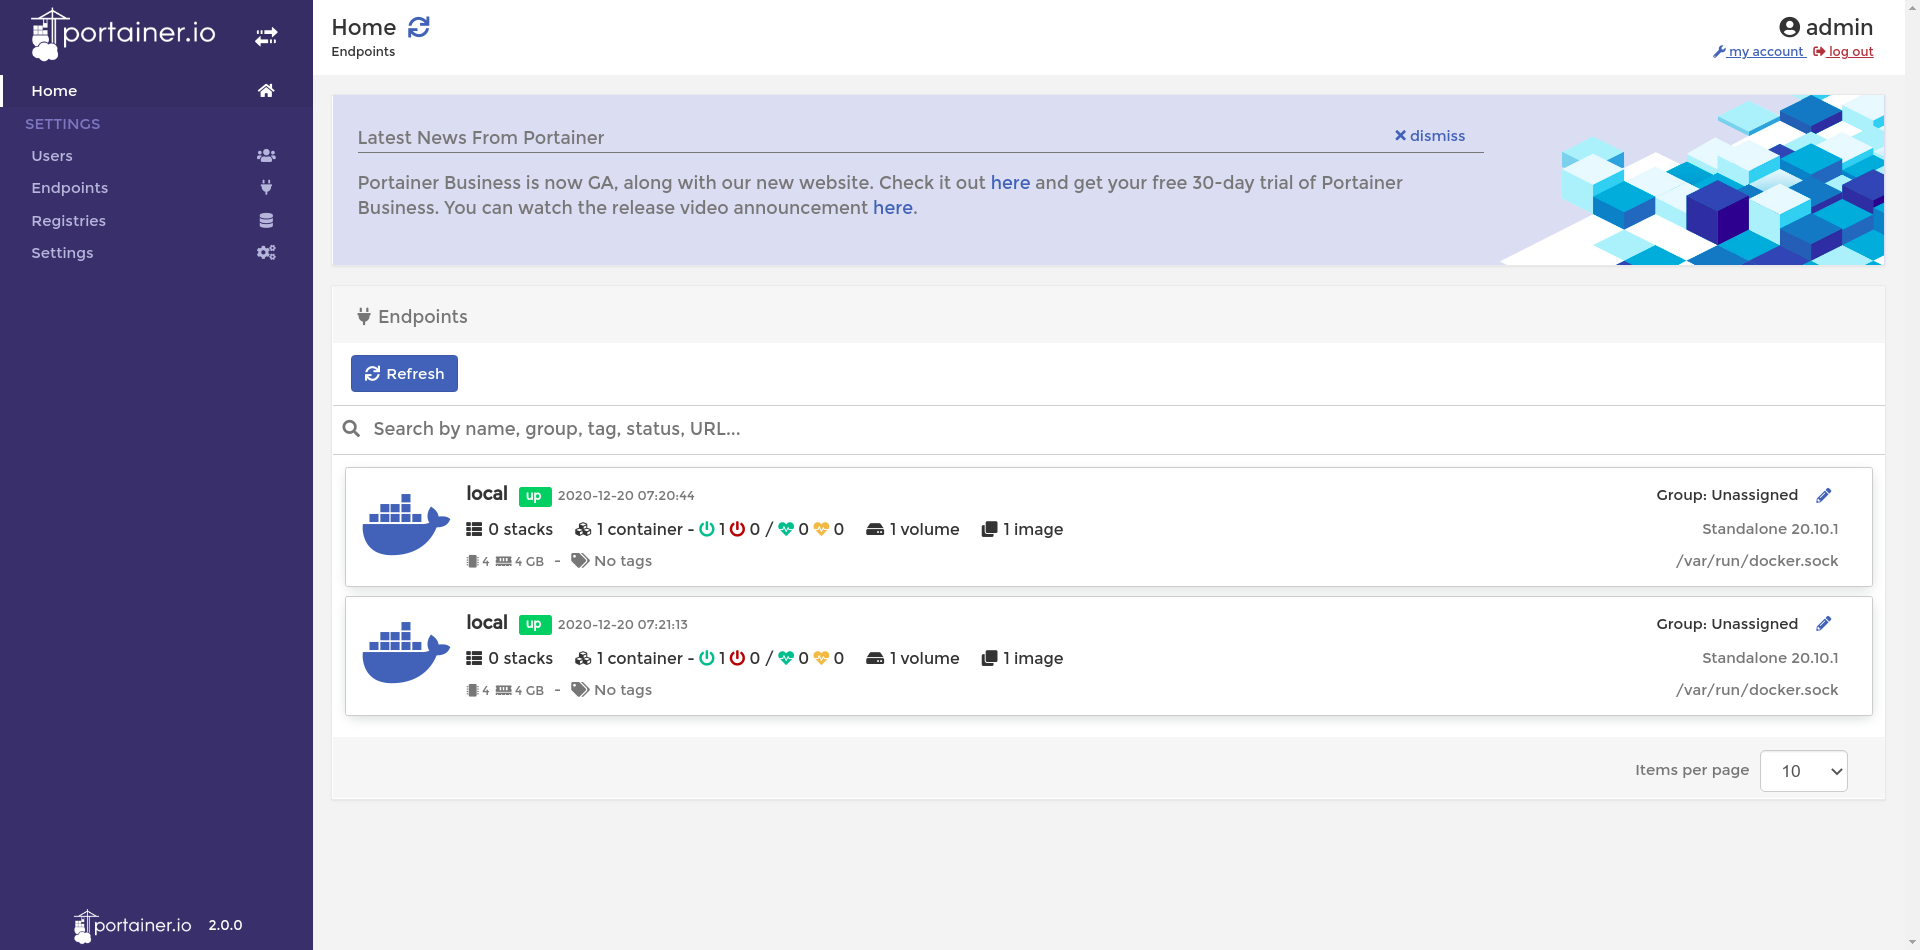Image resolution: width=1920 pixels, height=950 pixels.
Task: Go to Endpoints in the sidebar
Action: pyautogui.click(x=69, y=188)
